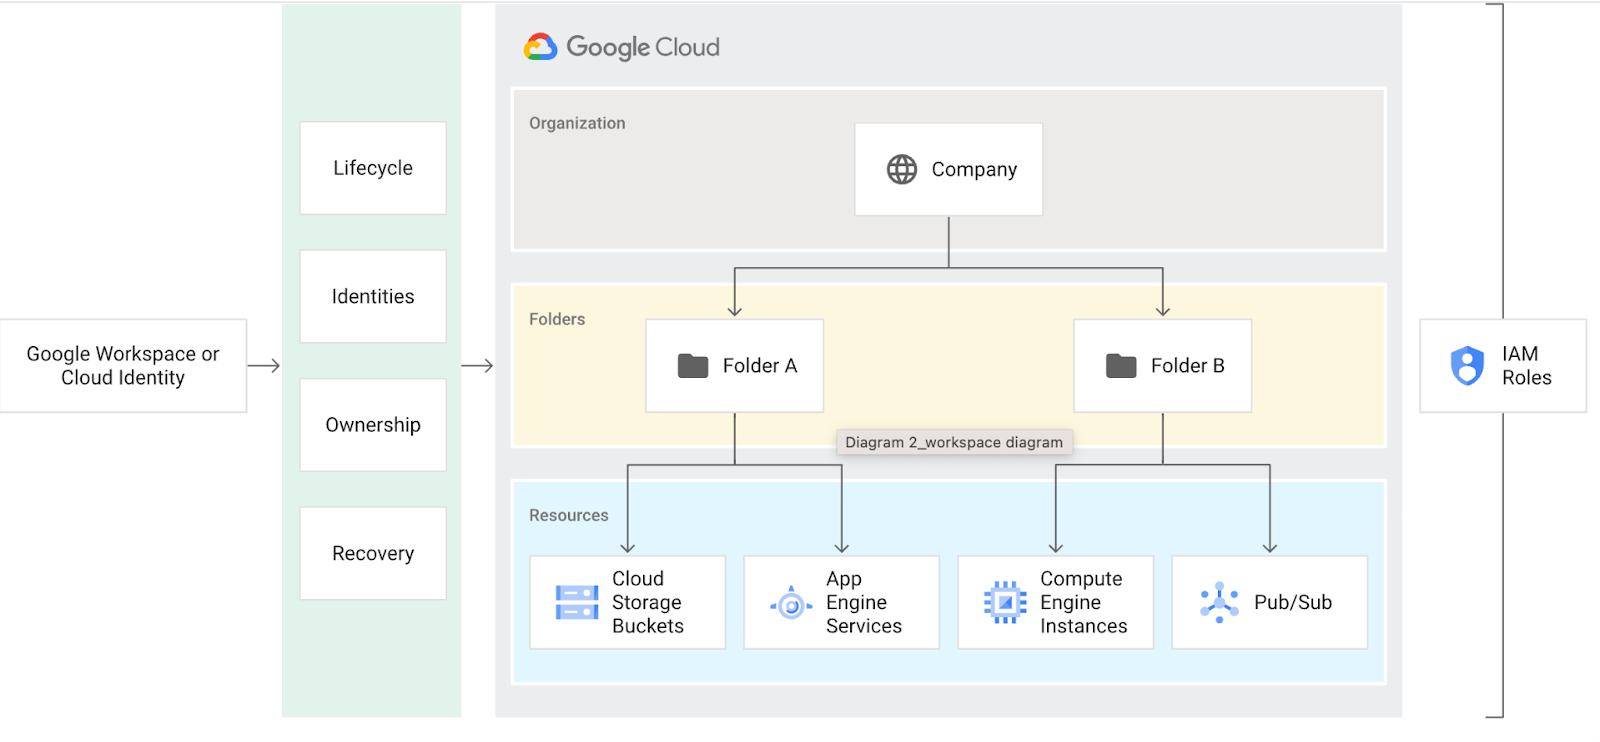Click the App Engine Services icon
The height and width of the screenshot is (742, 1600).
click(x=791, y=604)
